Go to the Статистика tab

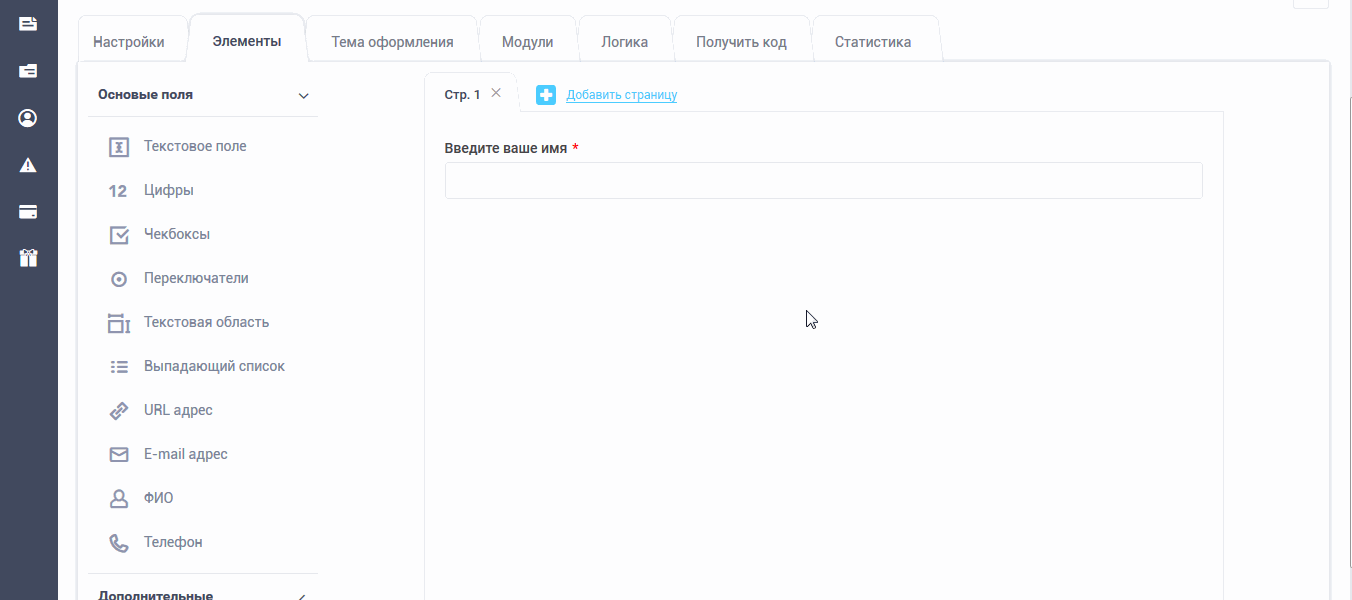pos(872,42)
